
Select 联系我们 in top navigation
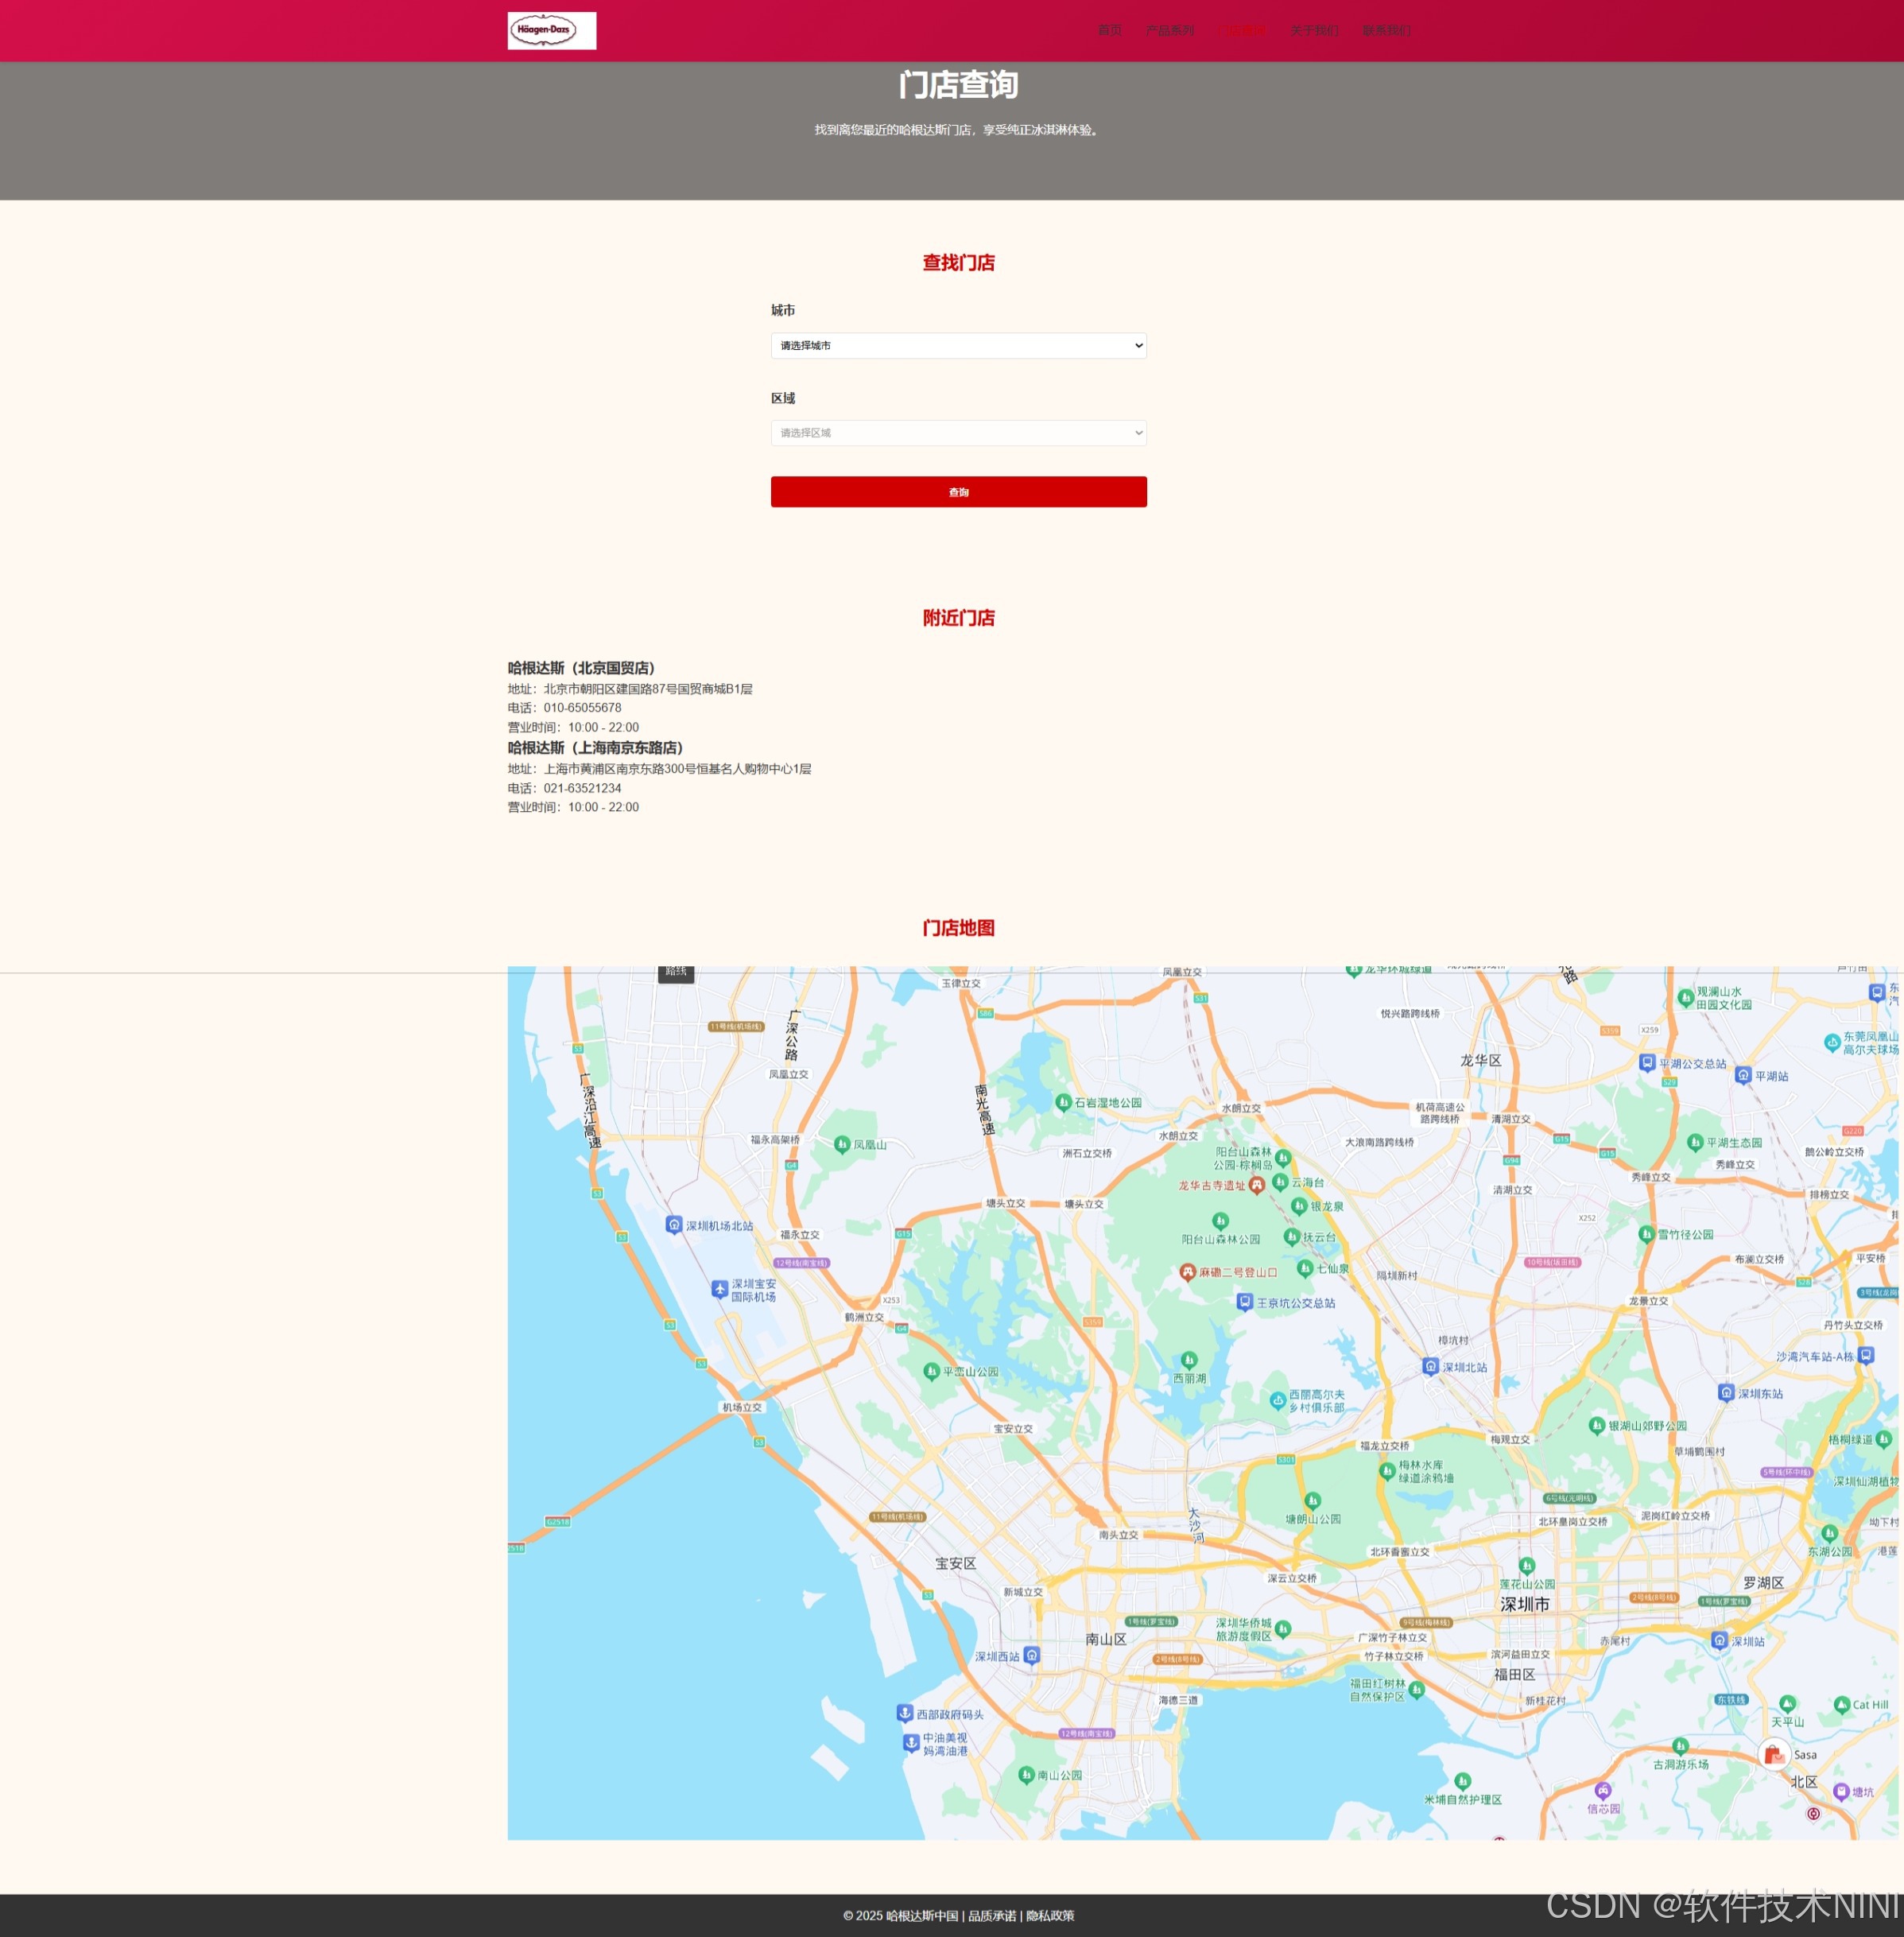(1386, 30)
